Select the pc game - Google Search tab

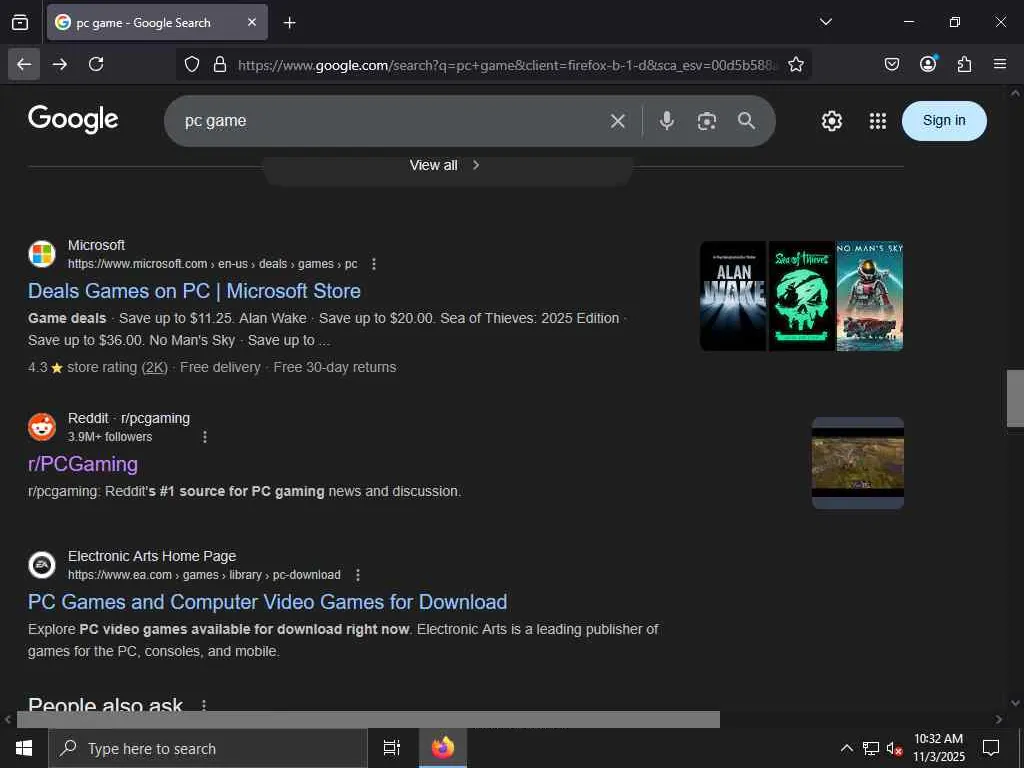[x=157, y=22]
